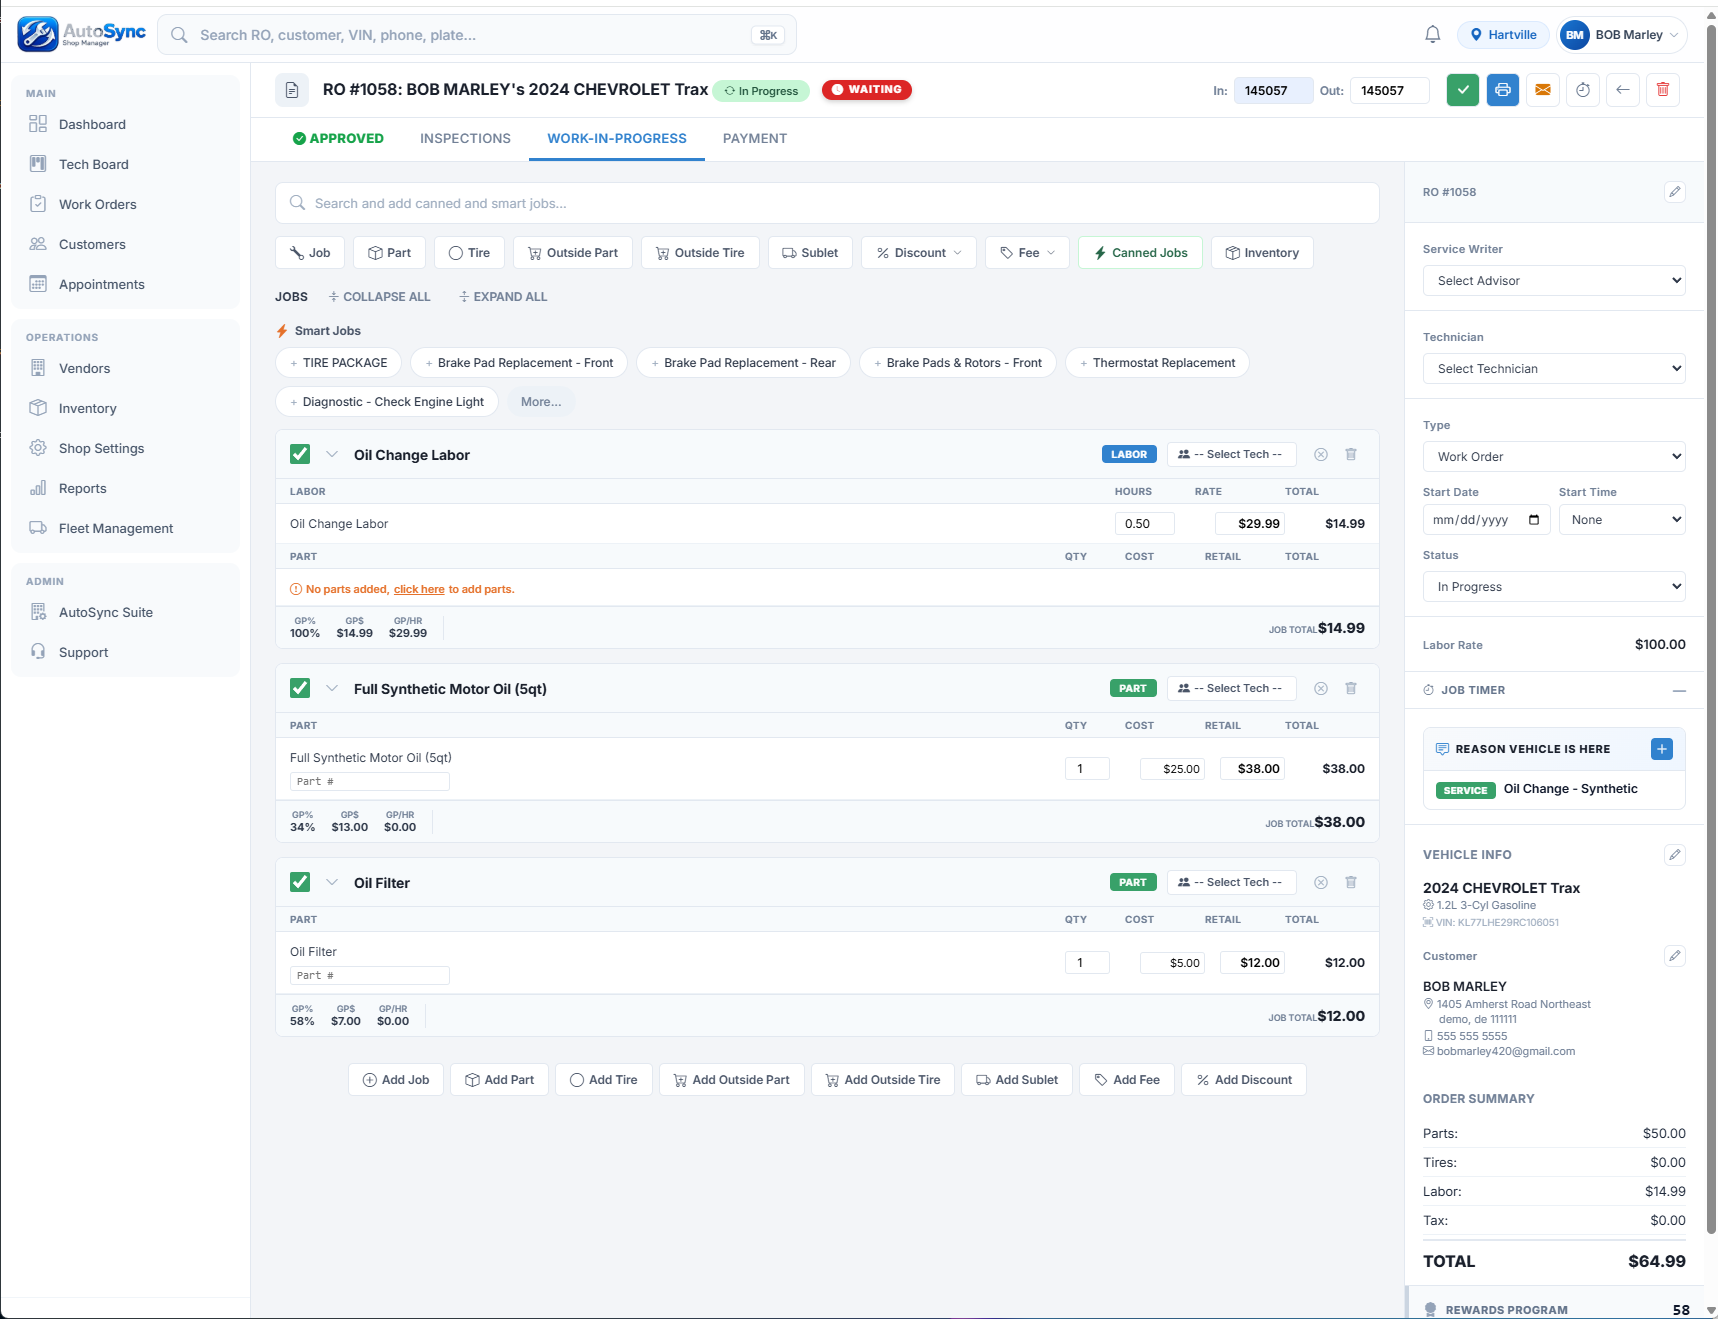Click the More... smart jobs button
Viewport: 1718px width, 1319px height.
541,402
